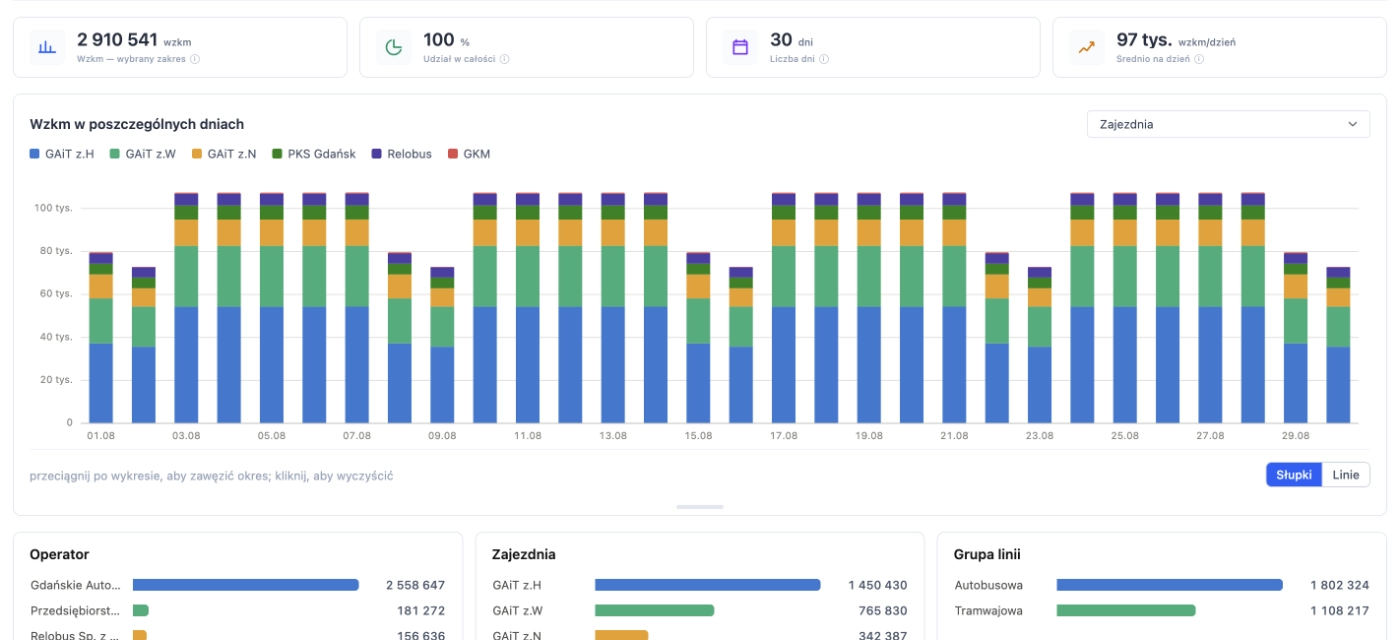Click the calendar icon beside 30 dni
Screen dimensions: 1400x640
tap(740, 47)
